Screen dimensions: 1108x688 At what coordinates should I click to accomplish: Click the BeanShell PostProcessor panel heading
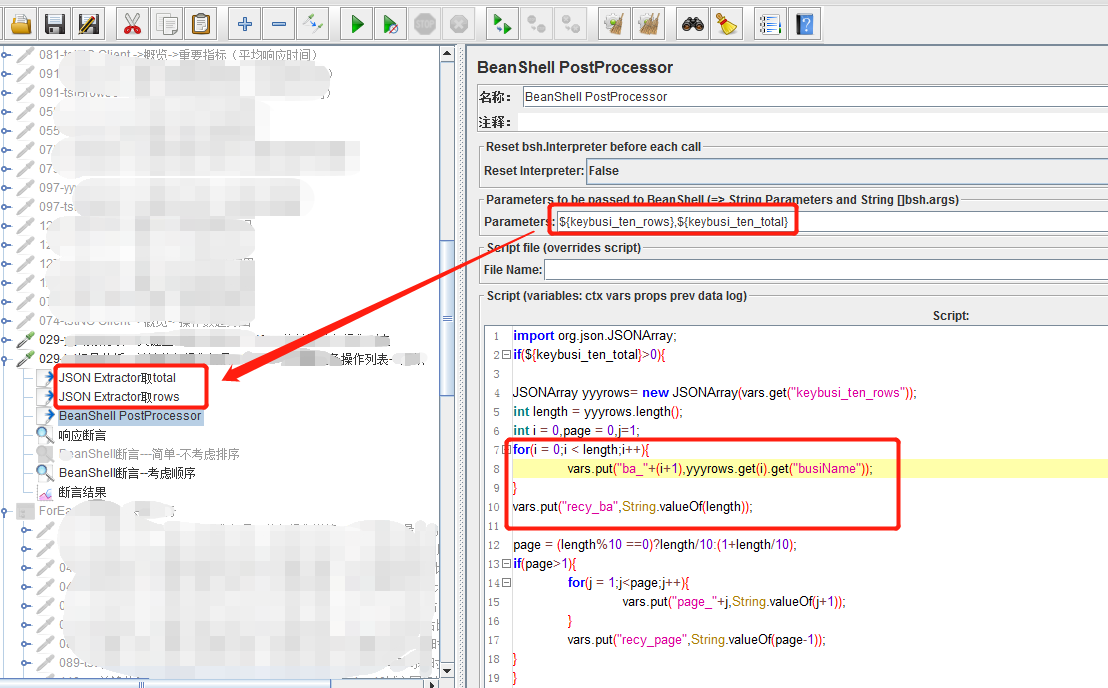coord(574,67)
